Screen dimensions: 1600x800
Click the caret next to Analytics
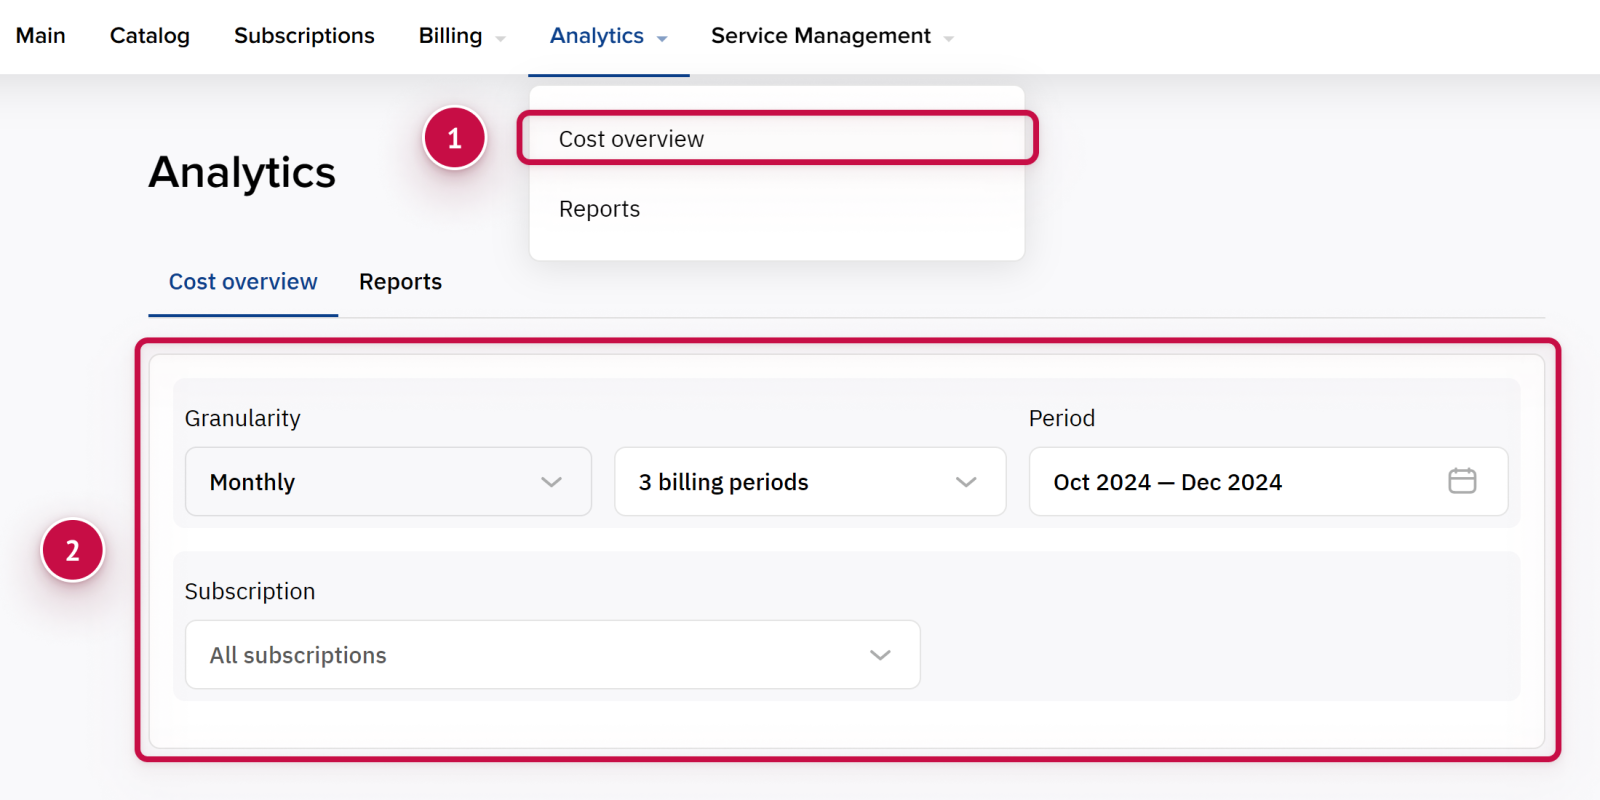point(662,39)
